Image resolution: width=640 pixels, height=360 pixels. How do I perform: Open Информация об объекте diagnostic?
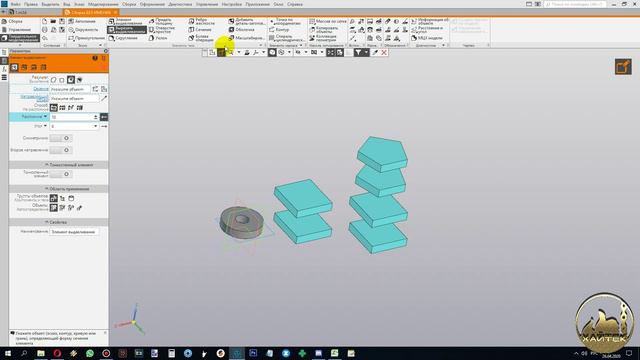[x=430, y=21]
